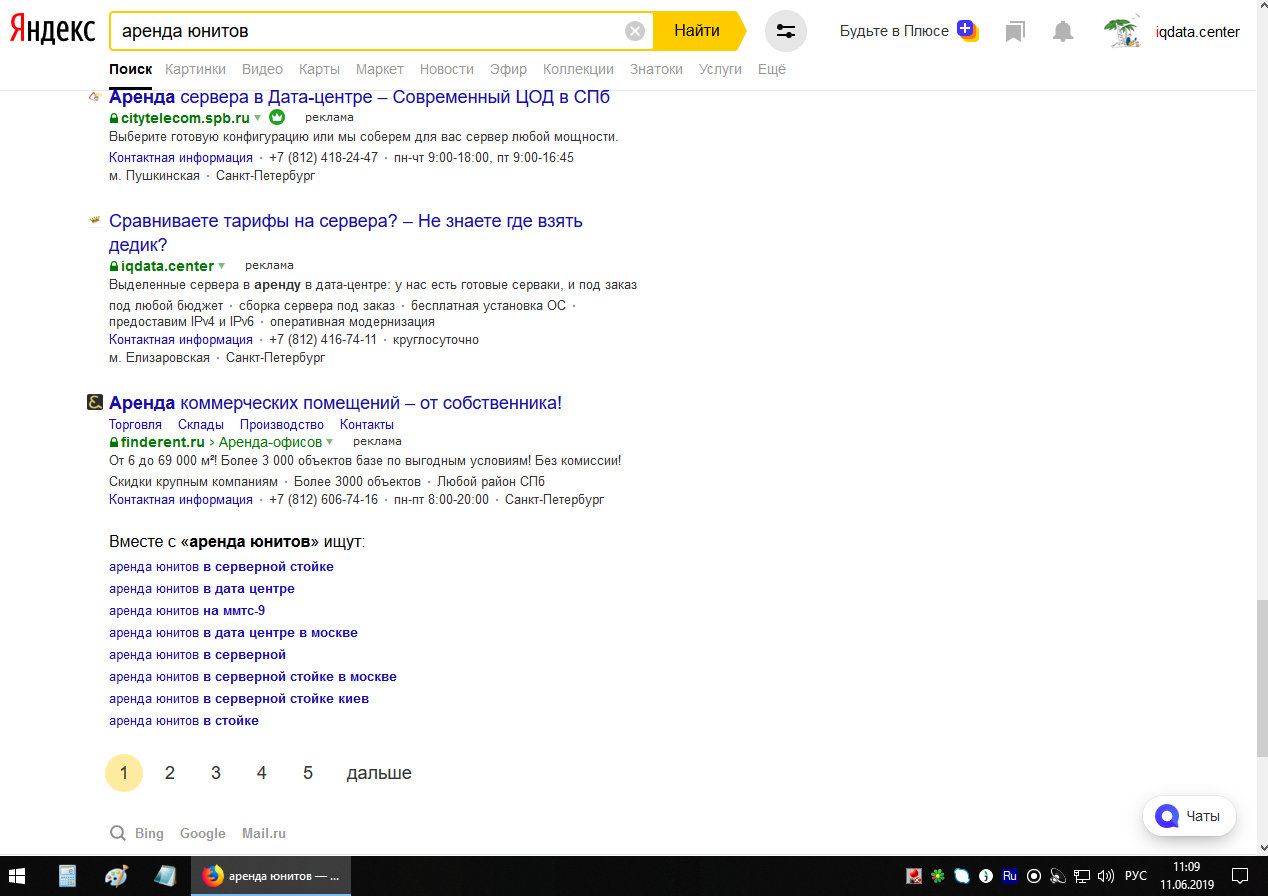Open Сравниваете тарифы на сервера result
The height and width of the screenshot is (896, 1268).
(x=346, y=233)
